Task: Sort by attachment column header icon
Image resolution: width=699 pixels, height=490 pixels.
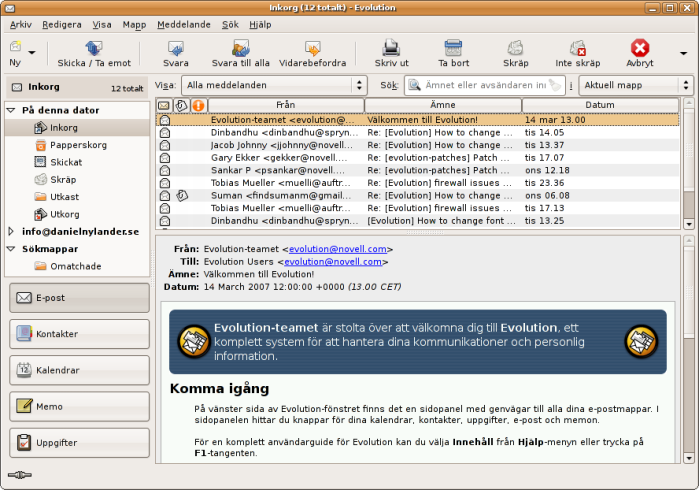Action: coord(181,105)
